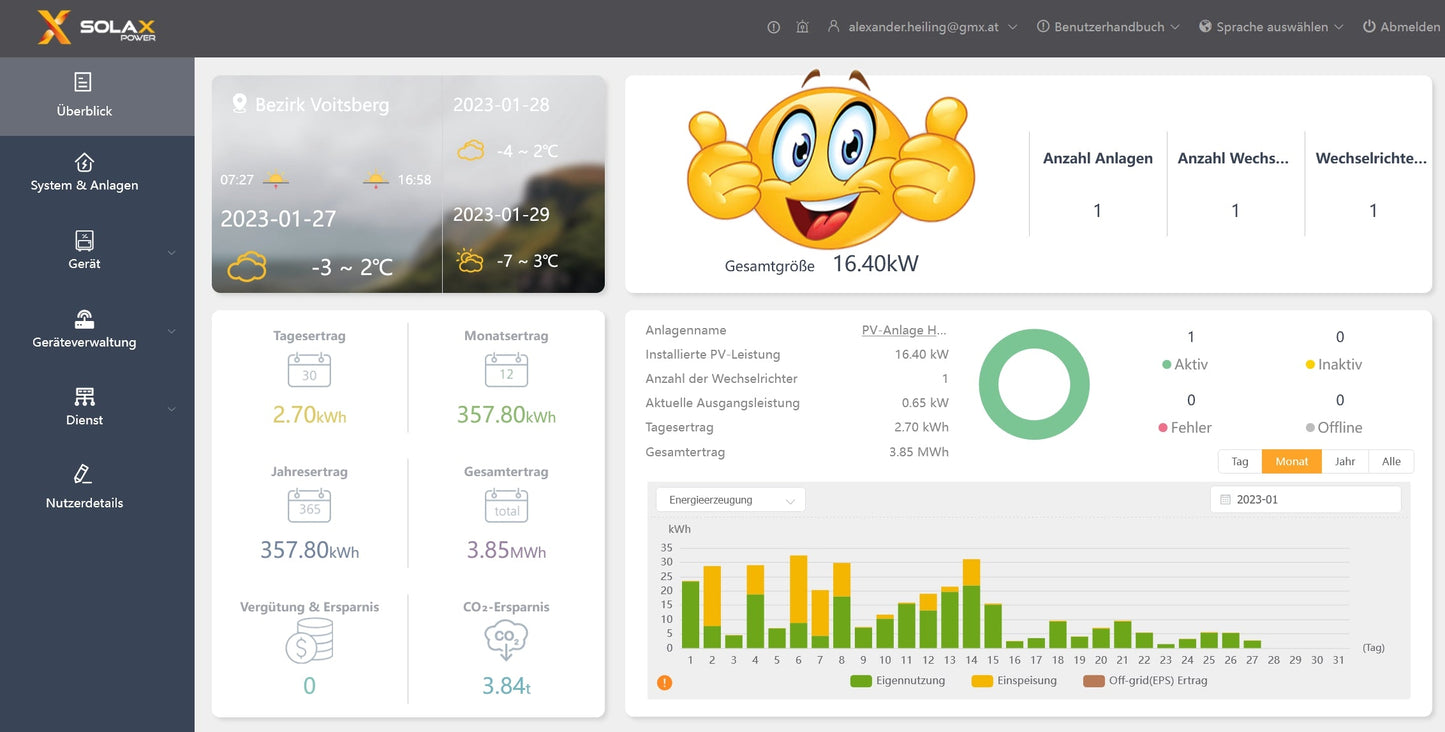Open the Dienst panel
Viewport: 1445px width, 732px height.
click(x=83, y=406)
